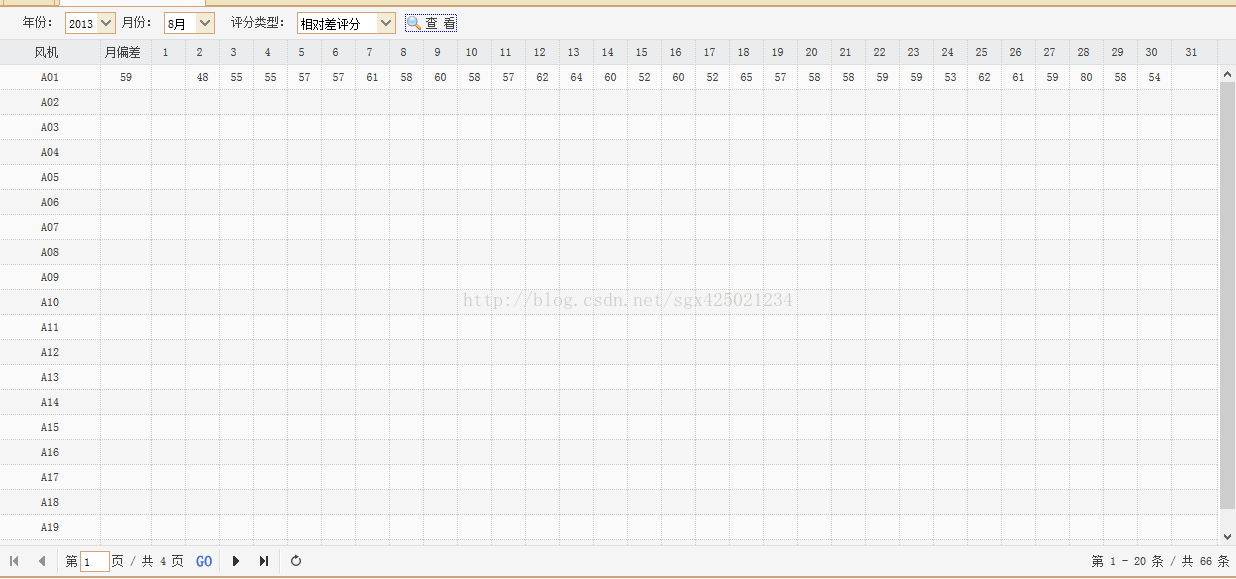Select row A12

click(x=609, y=352)
